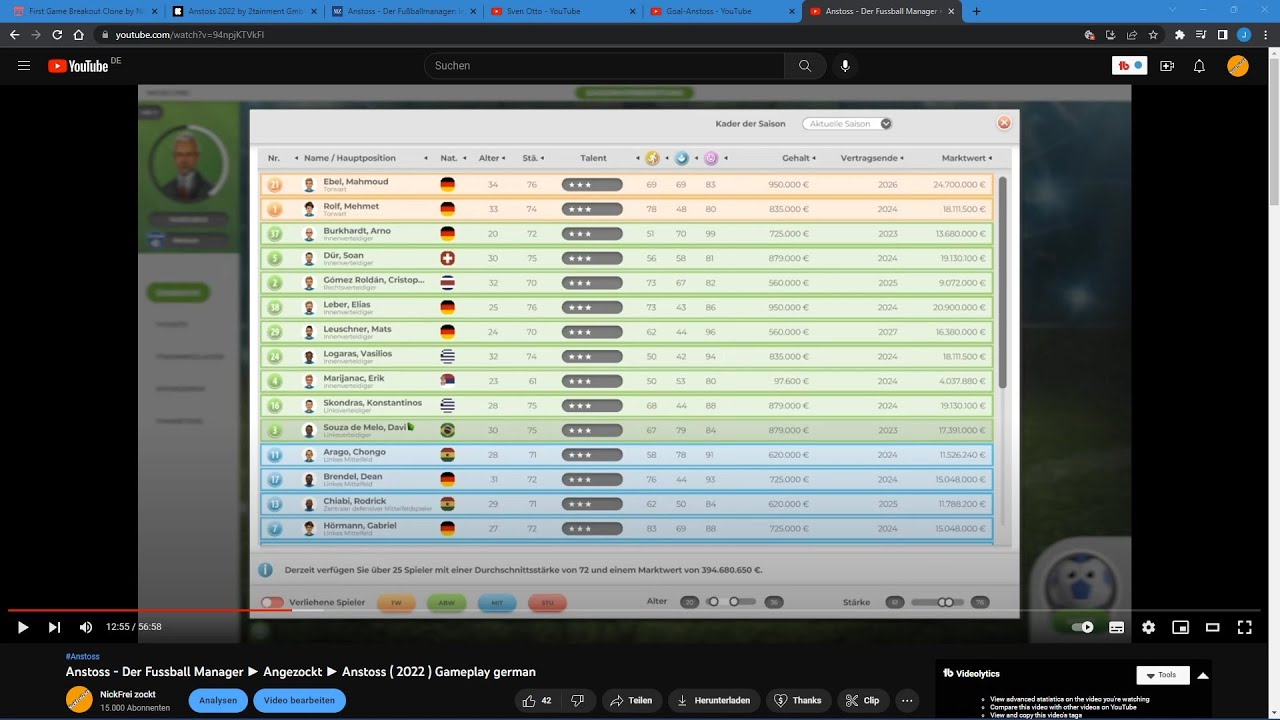This screenshot has height=720, width=1280.
Task: Toggle the TW position filter
Action: point(396,603)
